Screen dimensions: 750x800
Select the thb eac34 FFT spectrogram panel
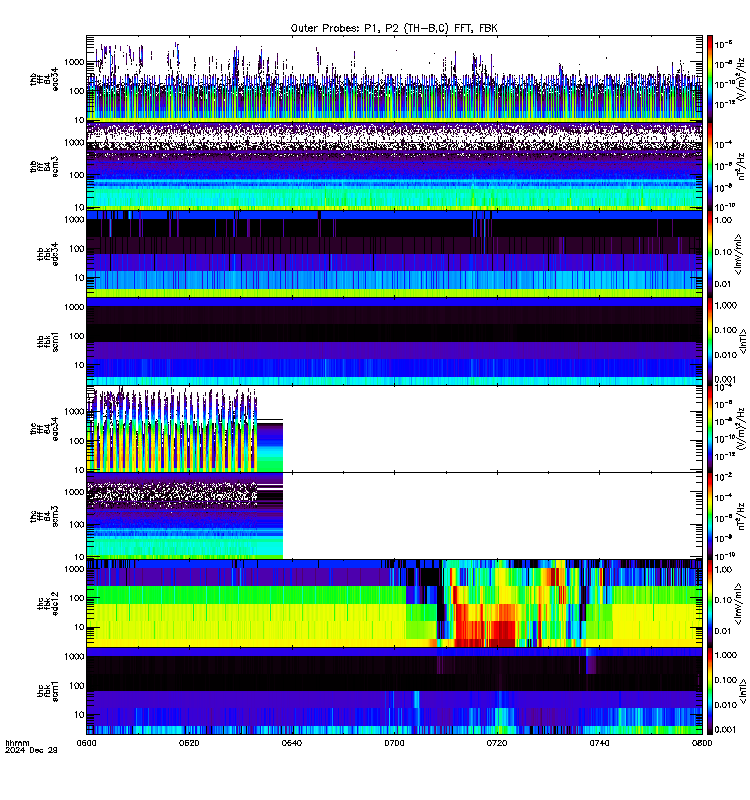point(394,79)
